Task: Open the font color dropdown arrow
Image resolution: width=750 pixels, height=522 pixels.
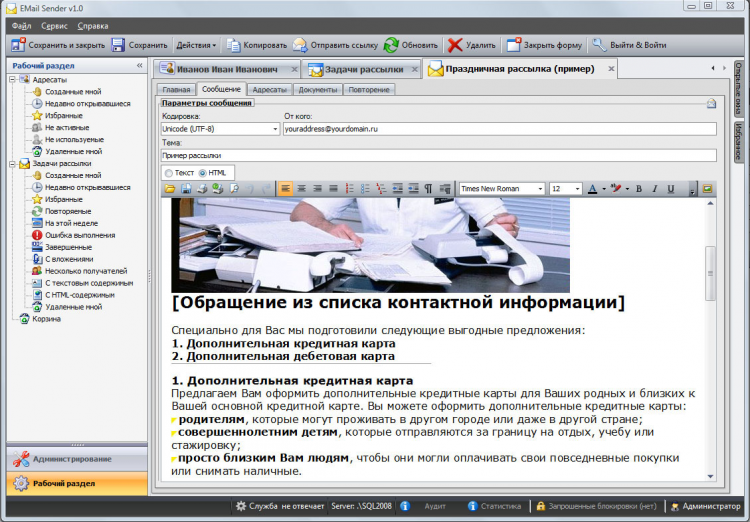Action: click(x=604, y=189)
